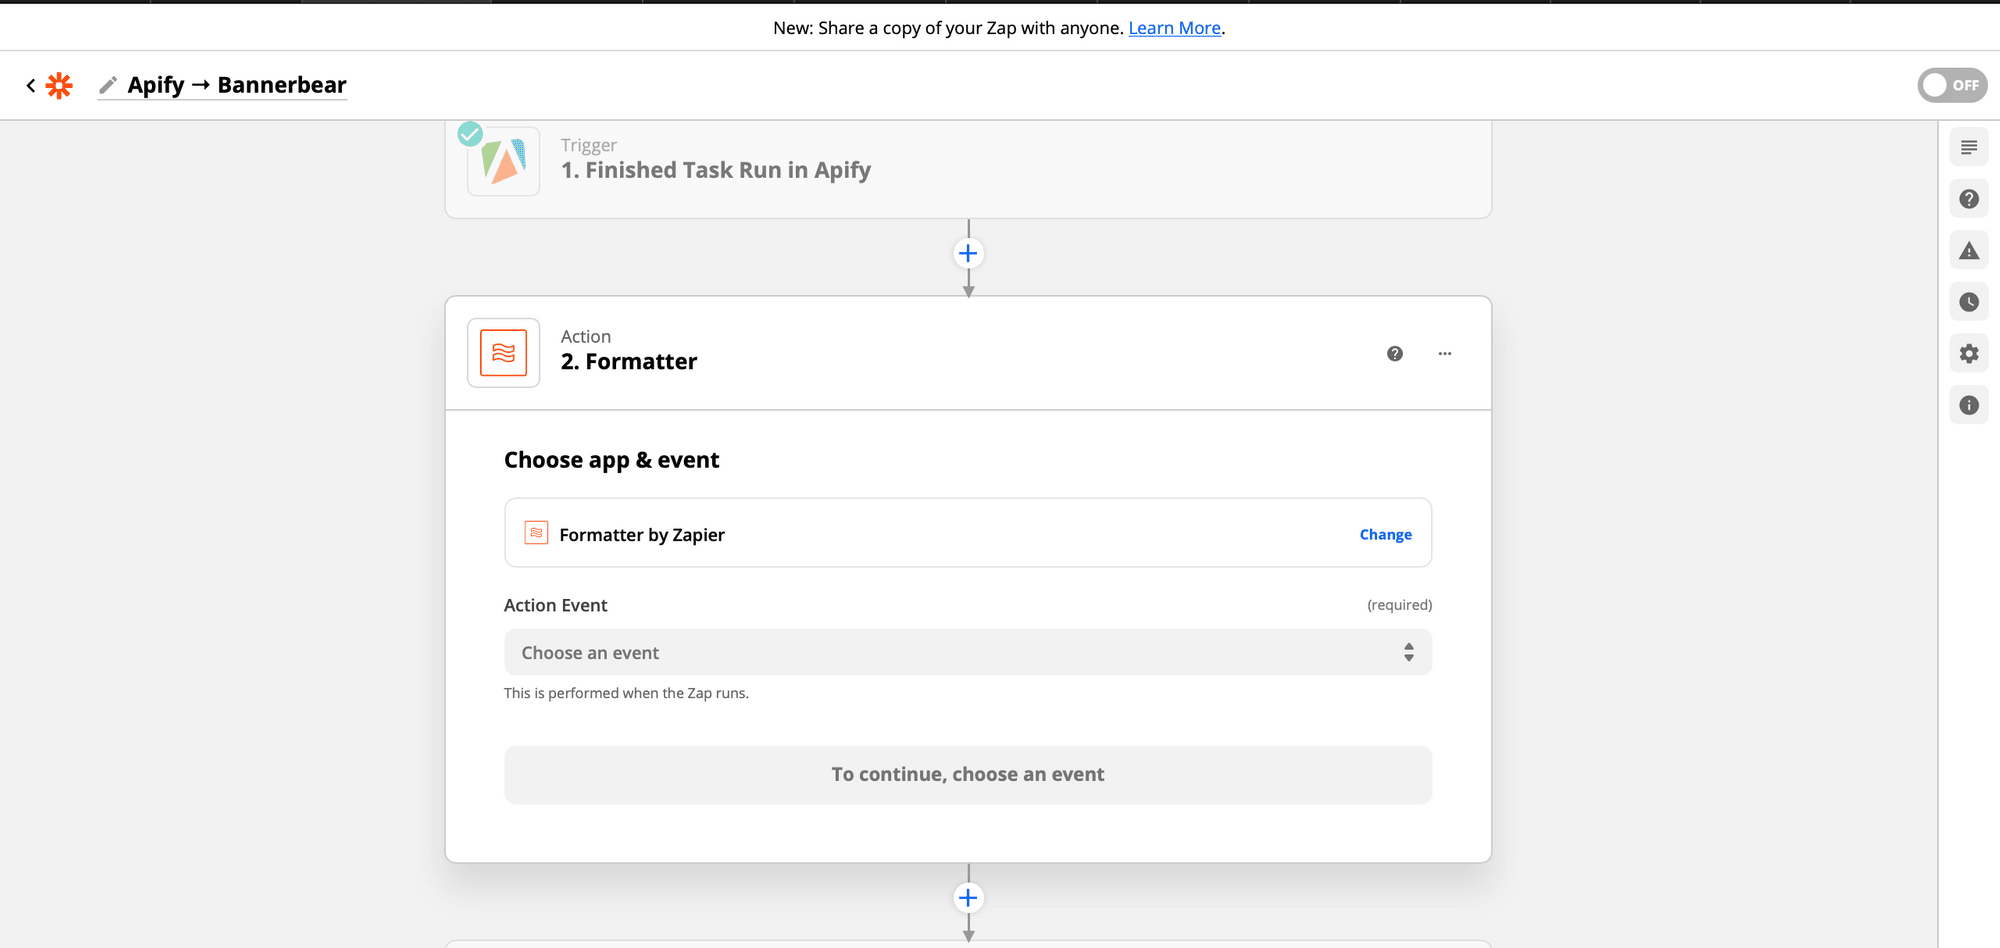
Task: Select the (required) label text
Action: coord(1399,605)
